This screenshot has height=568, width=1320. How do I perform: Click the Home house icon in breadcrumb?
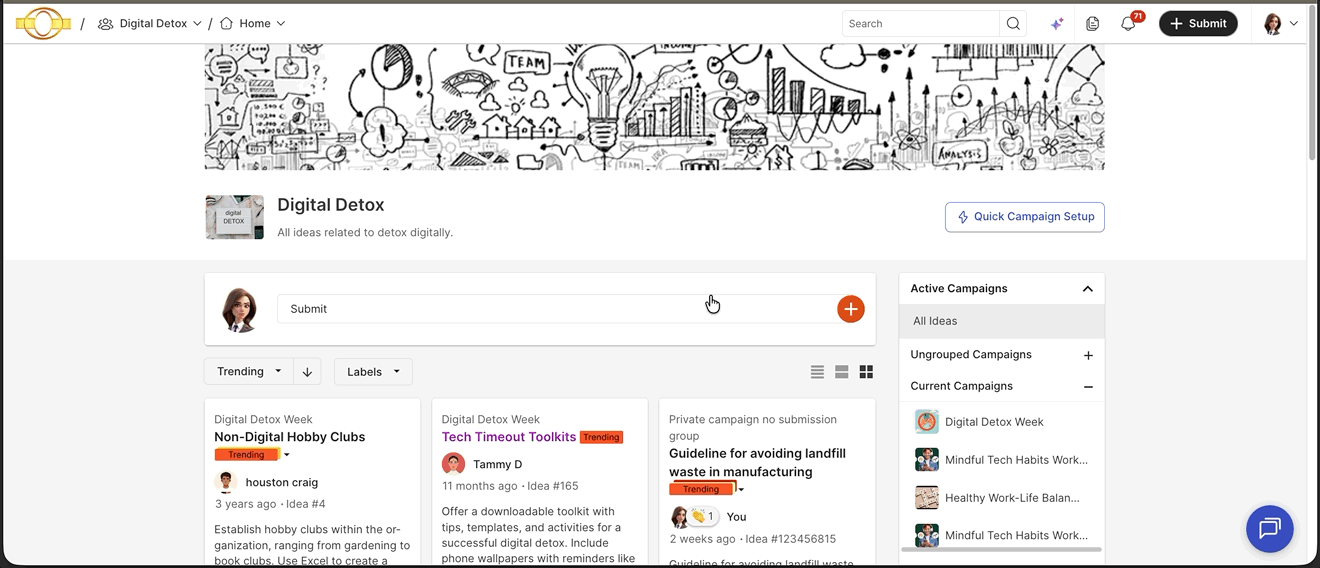(x=226, y=23)
